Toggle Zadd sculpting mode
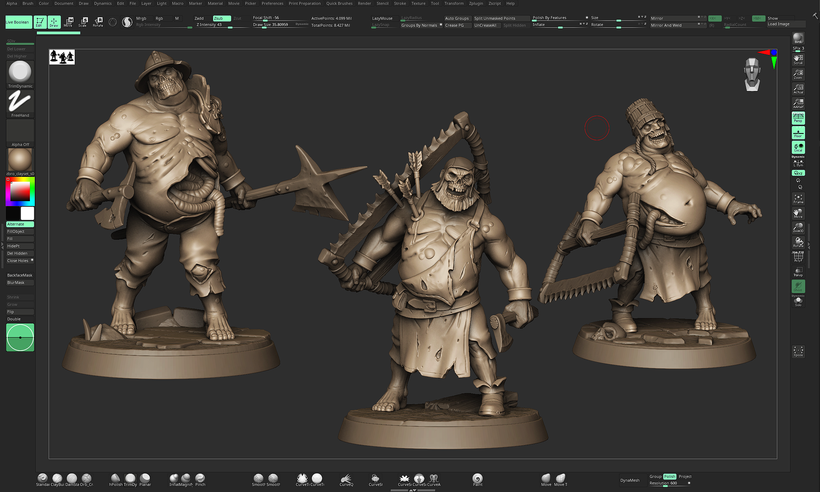The image size is (820, 492). pyautogui.click(x=201, y=17)
